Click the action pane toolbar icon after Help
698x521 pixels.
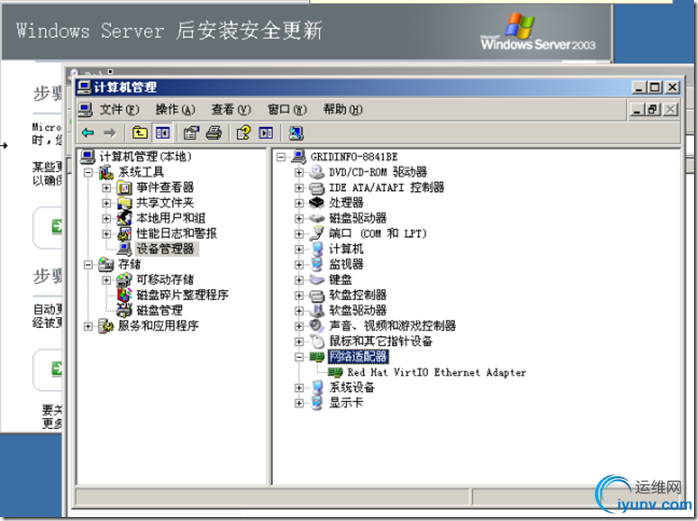266,133
